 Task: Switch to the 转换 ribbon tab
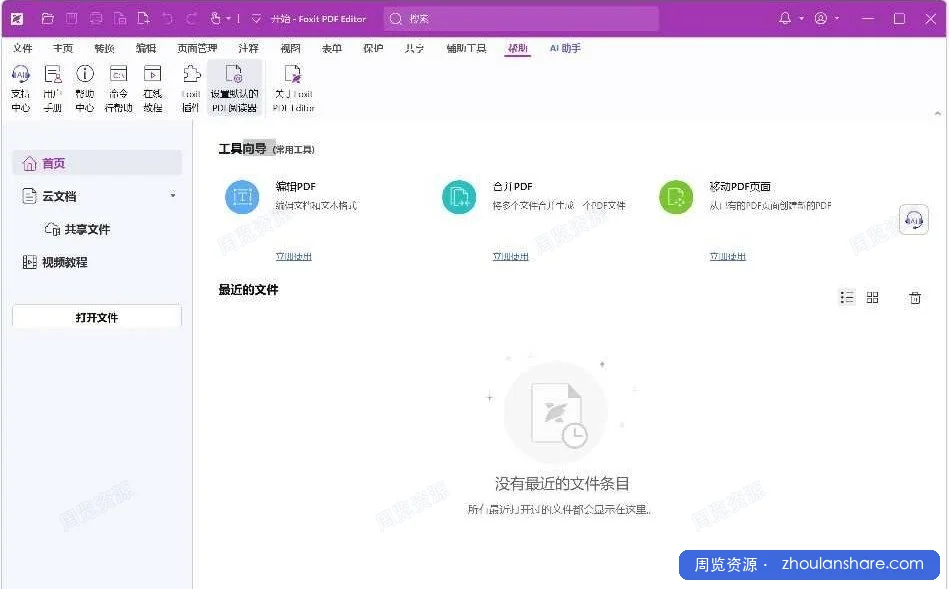coord(105,48)
